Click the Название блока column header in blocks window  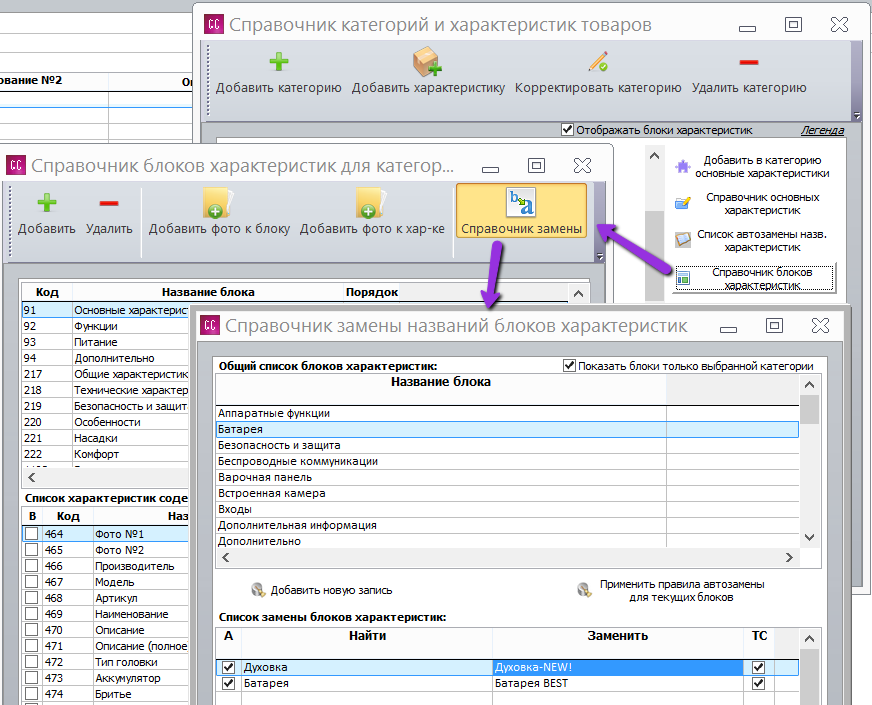(x=208, y=292)
